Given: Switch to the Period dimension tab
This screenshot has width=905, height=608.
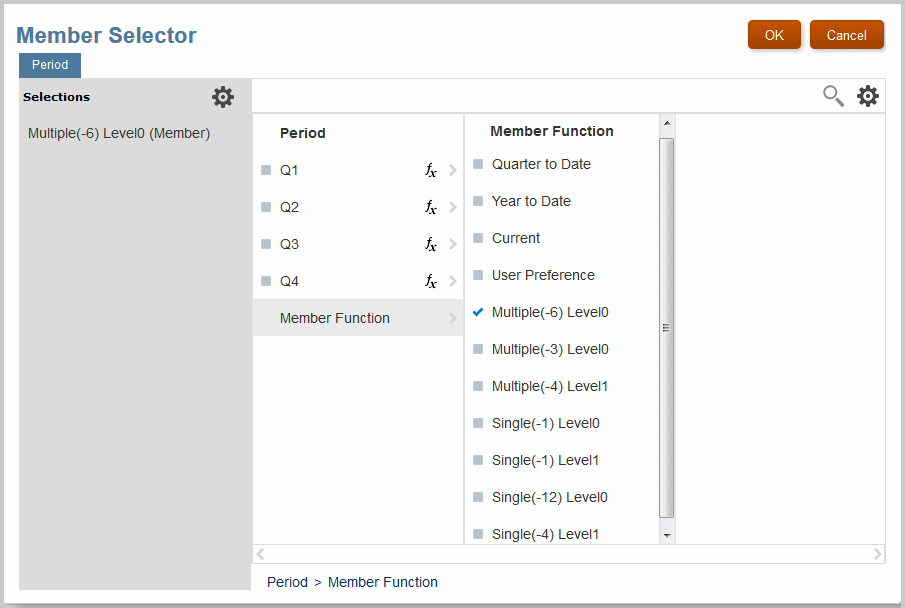Looking at the screenshot, I should point(50,65).
